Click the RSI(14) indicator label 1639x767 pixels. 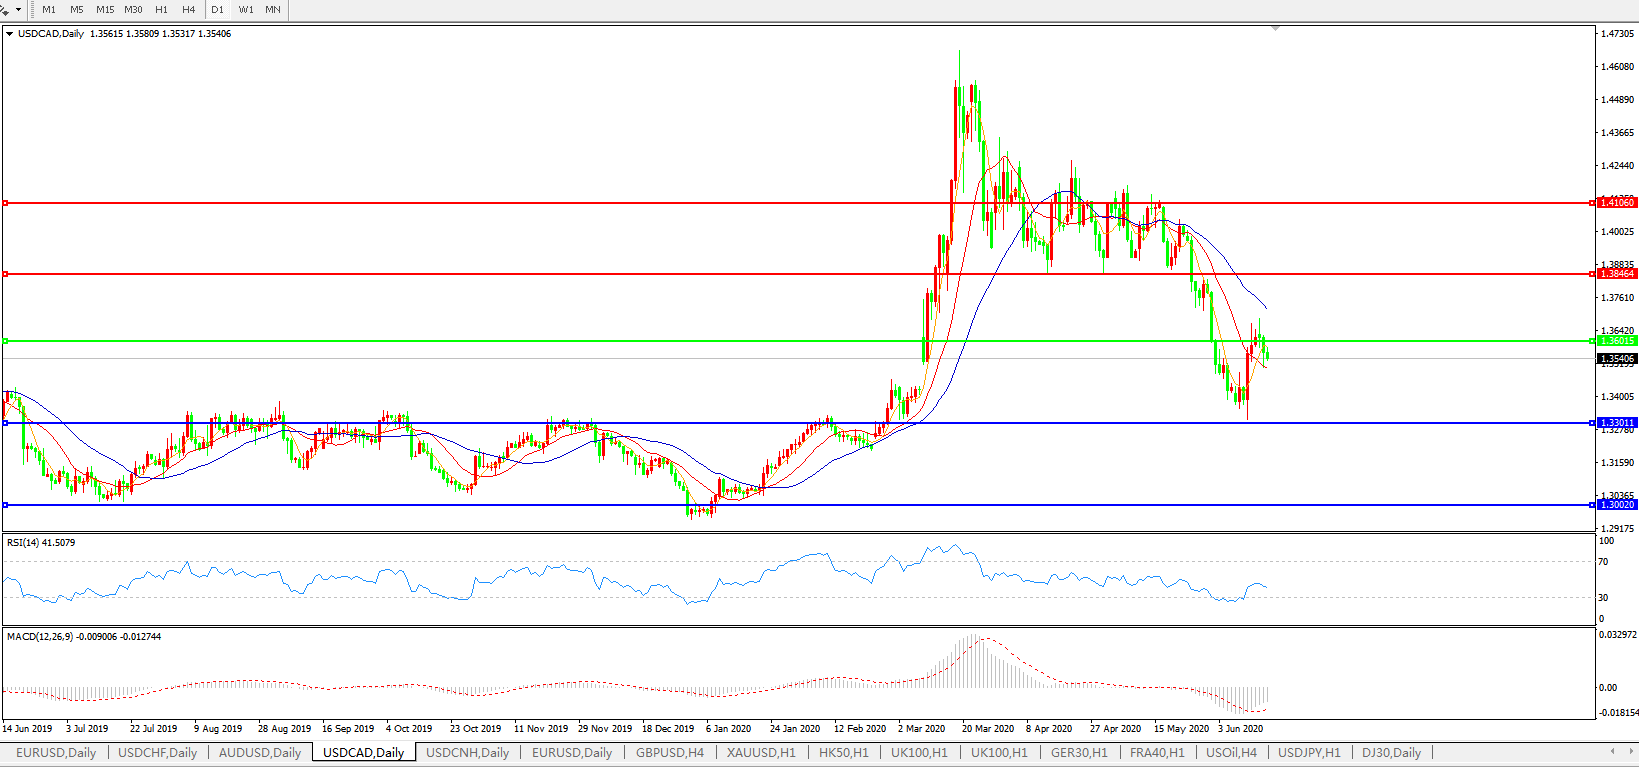click(x=41, y=543)
